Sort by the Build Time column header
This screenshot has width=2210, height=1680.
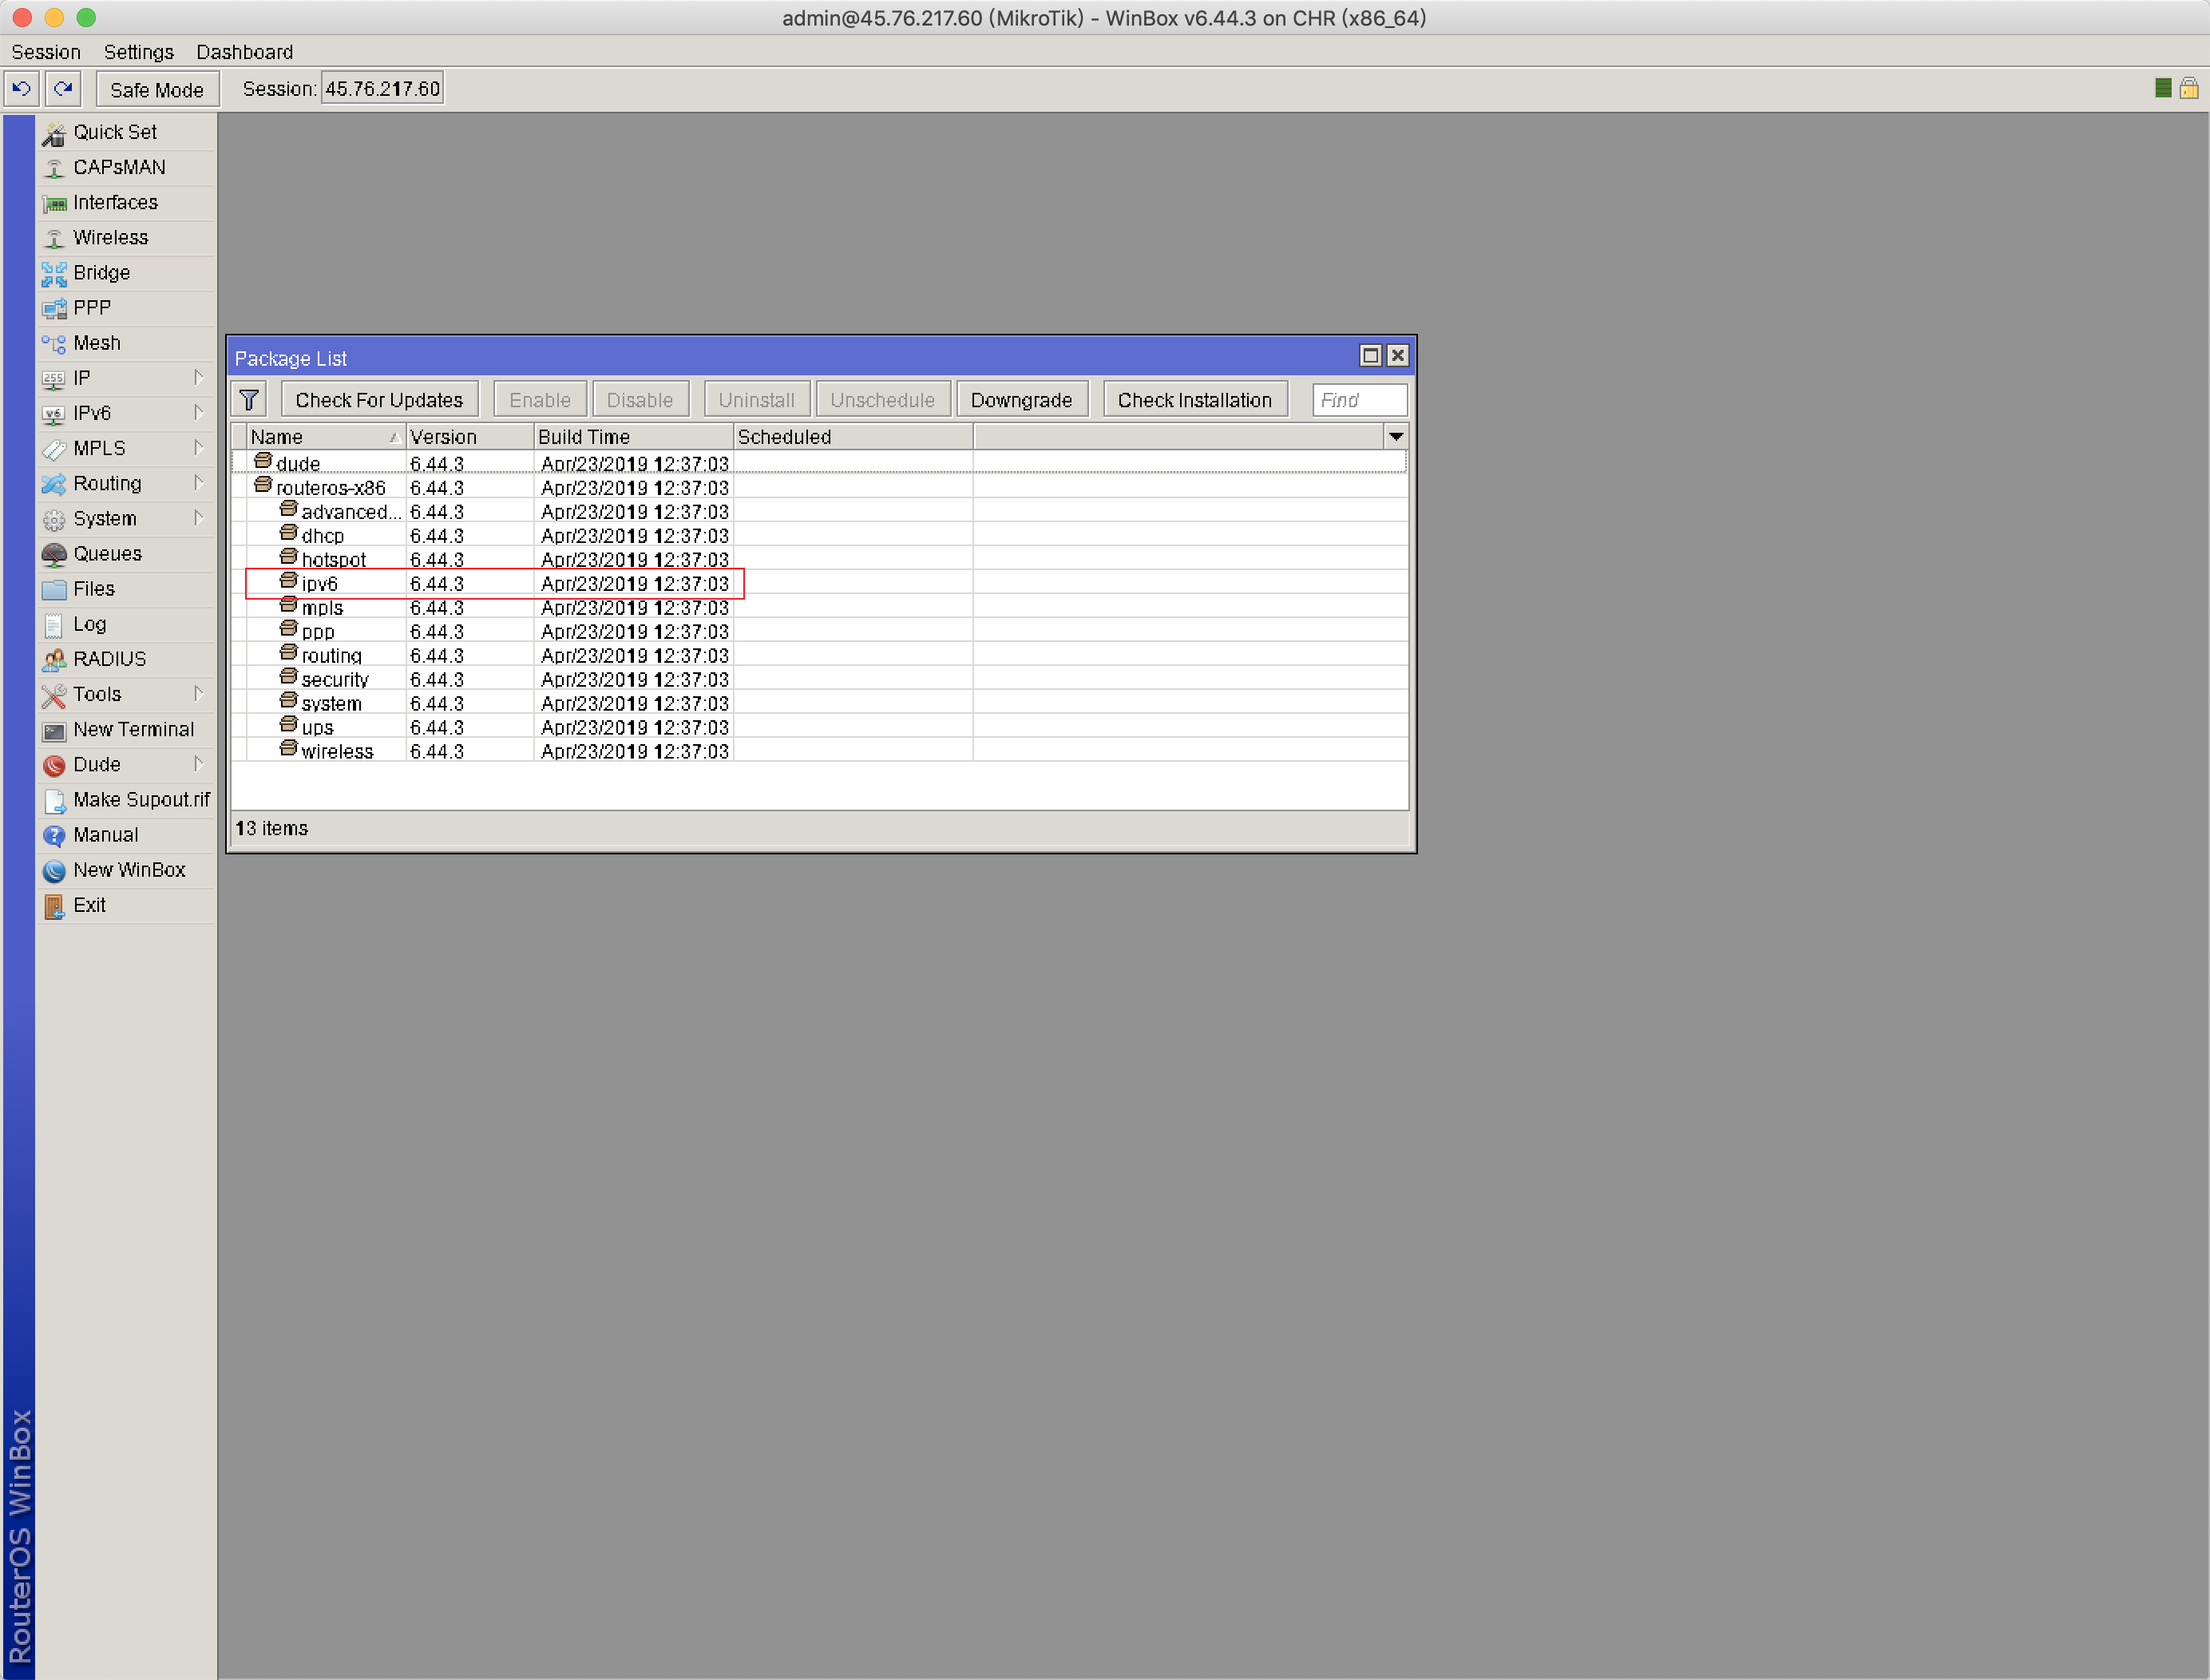(x=634, y=437)
